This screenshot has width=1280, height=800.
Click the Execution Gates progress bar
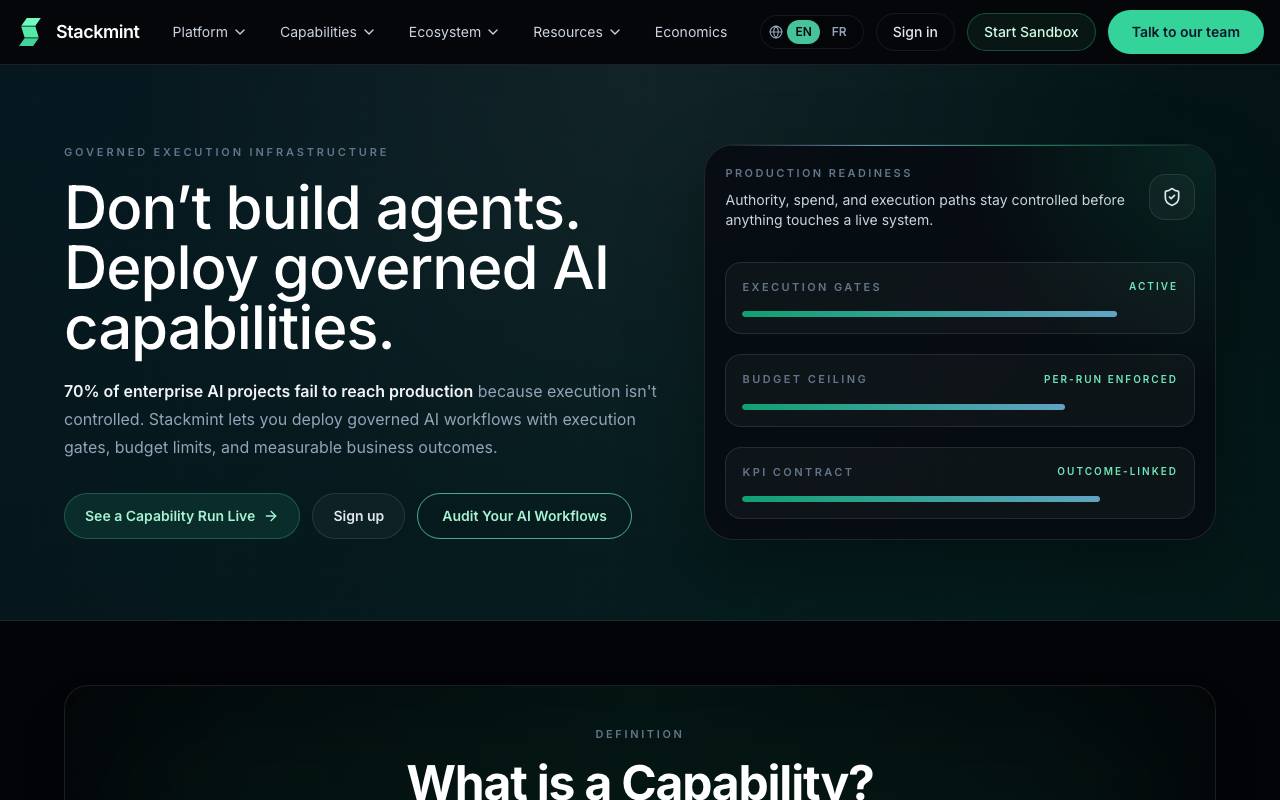(929, 314)
